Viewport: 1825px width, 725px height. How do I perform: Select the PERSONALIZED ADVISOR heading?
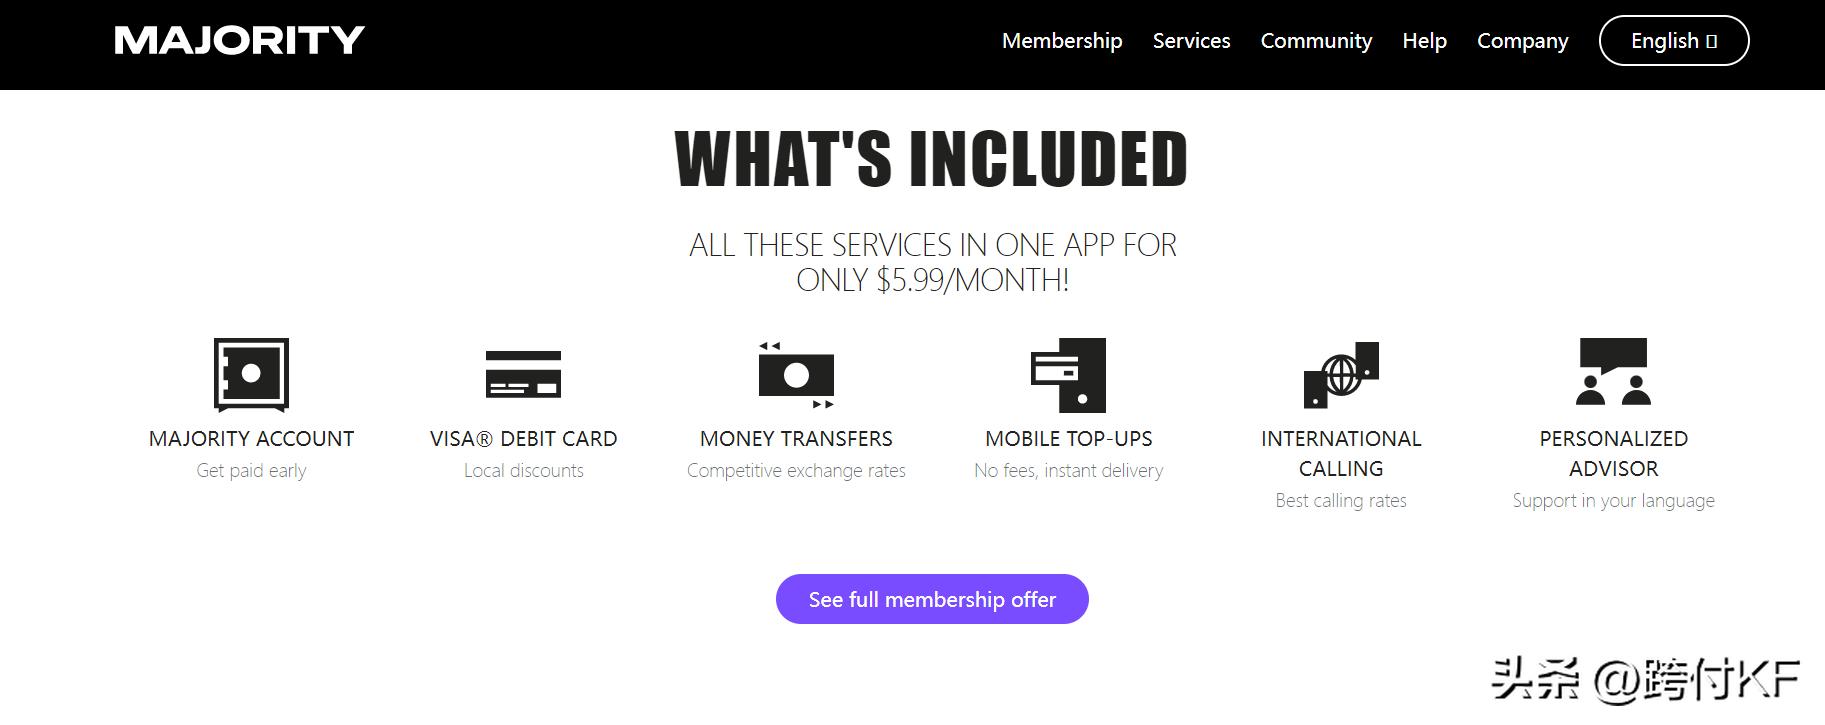1613,453
